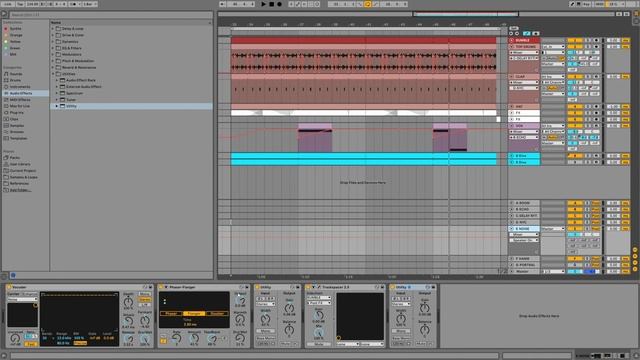
Task: Click the MIDI Effects category icon
Action: click(x=6, y=100)
